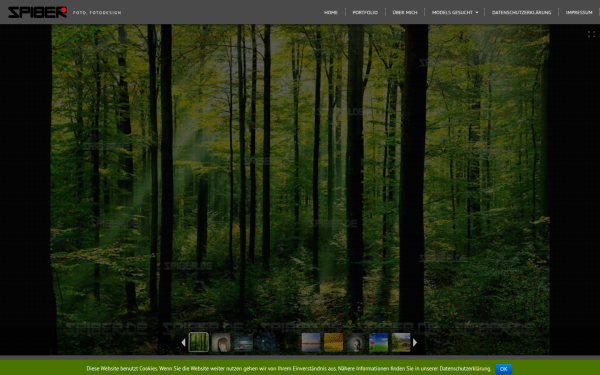Select the green forest thumbnail

point(199,342)
